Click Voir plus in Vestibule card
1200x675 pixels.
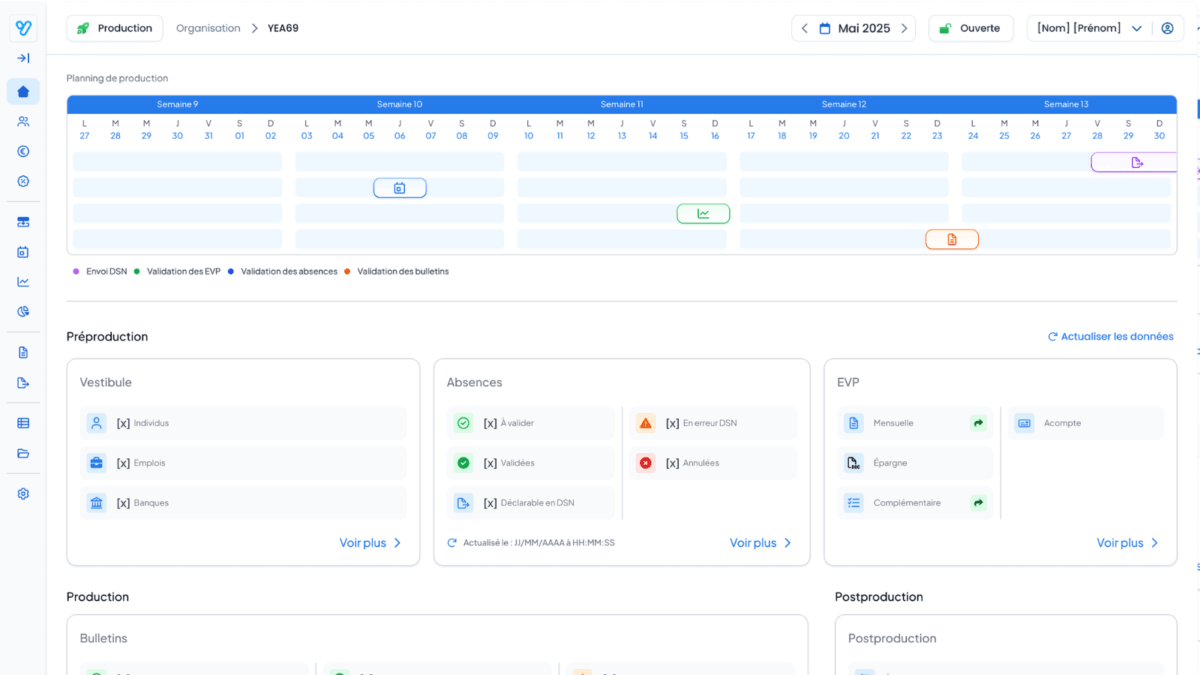370,543
